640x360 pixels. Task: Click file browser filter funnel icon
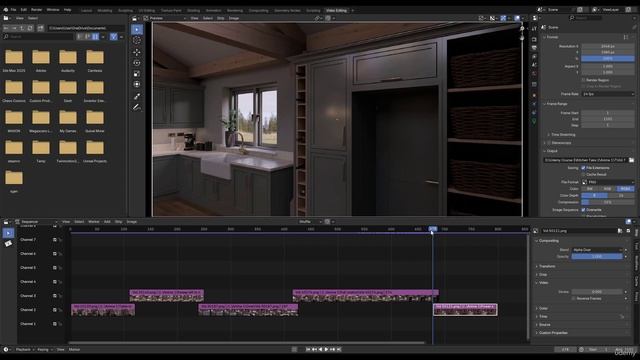[113, 37]
